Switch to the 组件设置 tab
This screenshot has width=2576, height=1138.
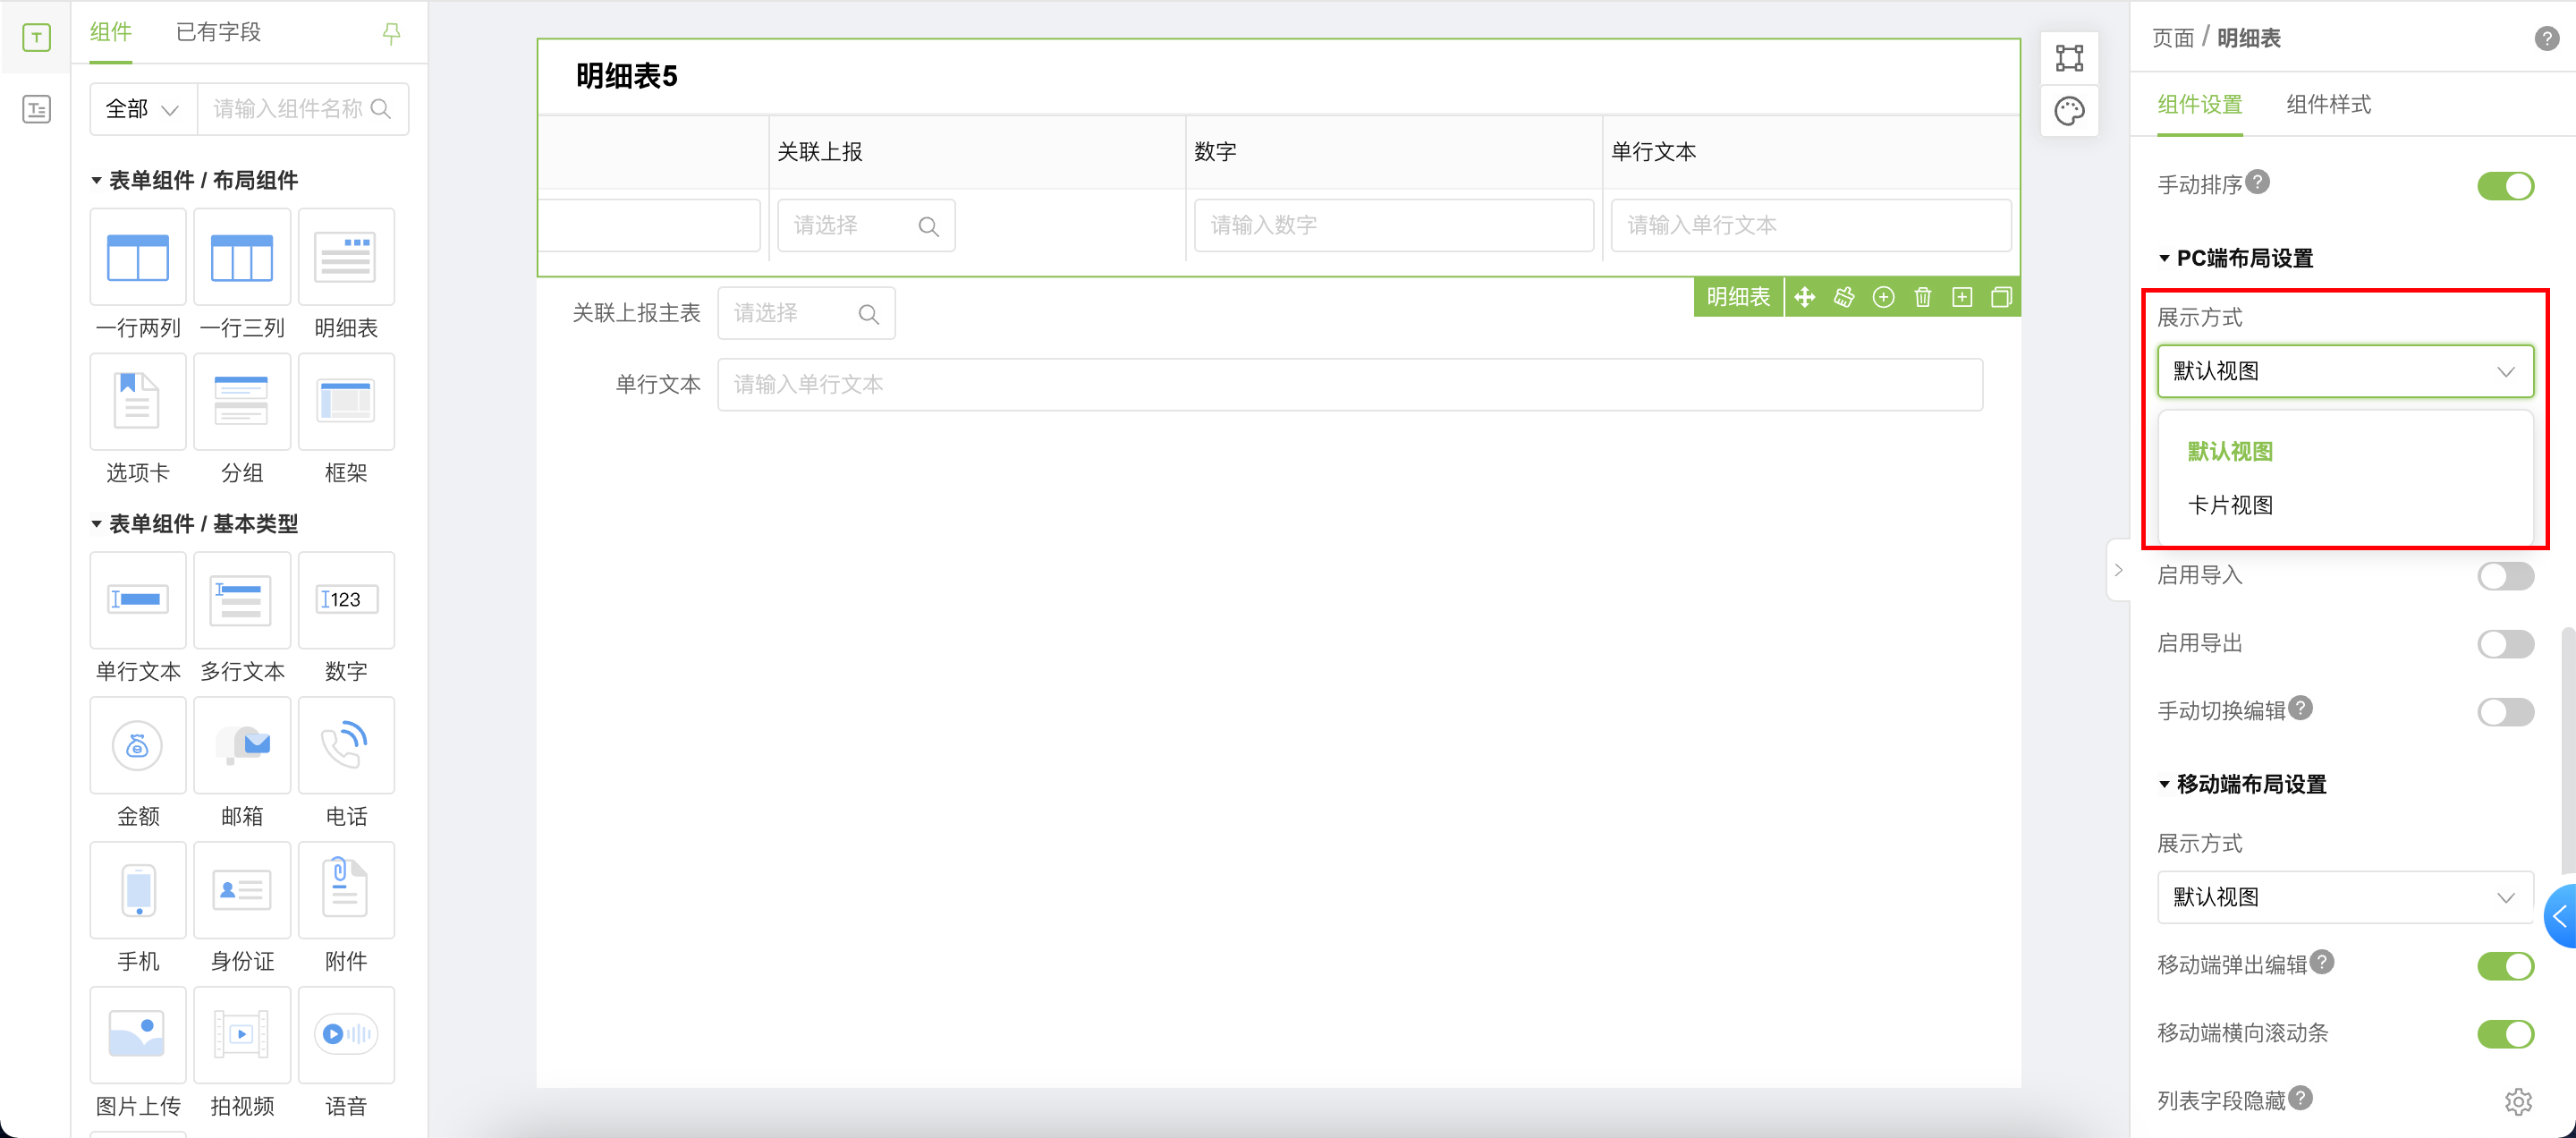(2199, 105)
